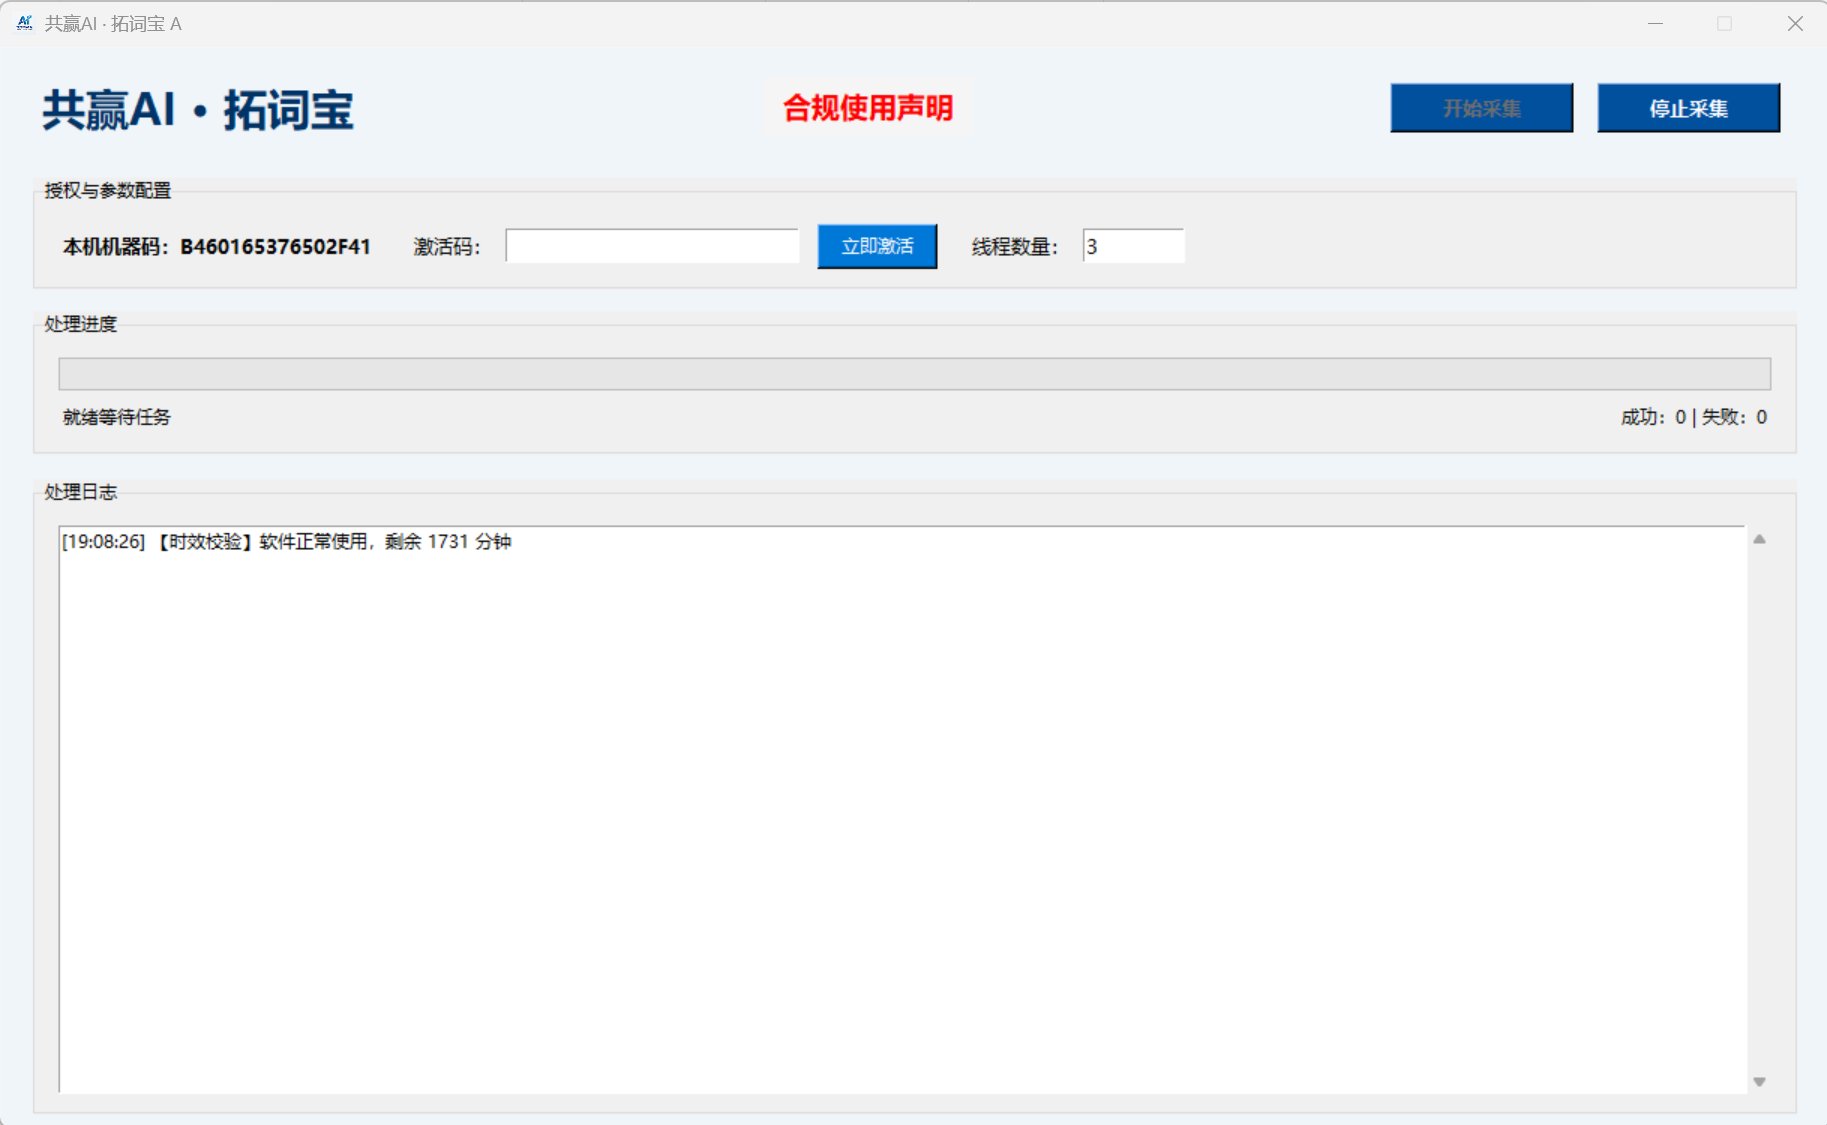Screen dimensions: 1827x1125
Task: Click the 开始采集 button
Action: tap(1481, 108)
